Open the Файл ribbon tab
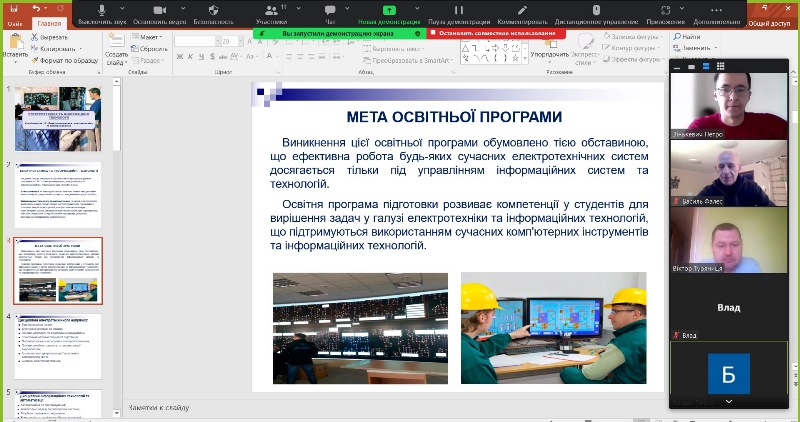This screenshot has width=800, height=422. (x=15, y=23)
